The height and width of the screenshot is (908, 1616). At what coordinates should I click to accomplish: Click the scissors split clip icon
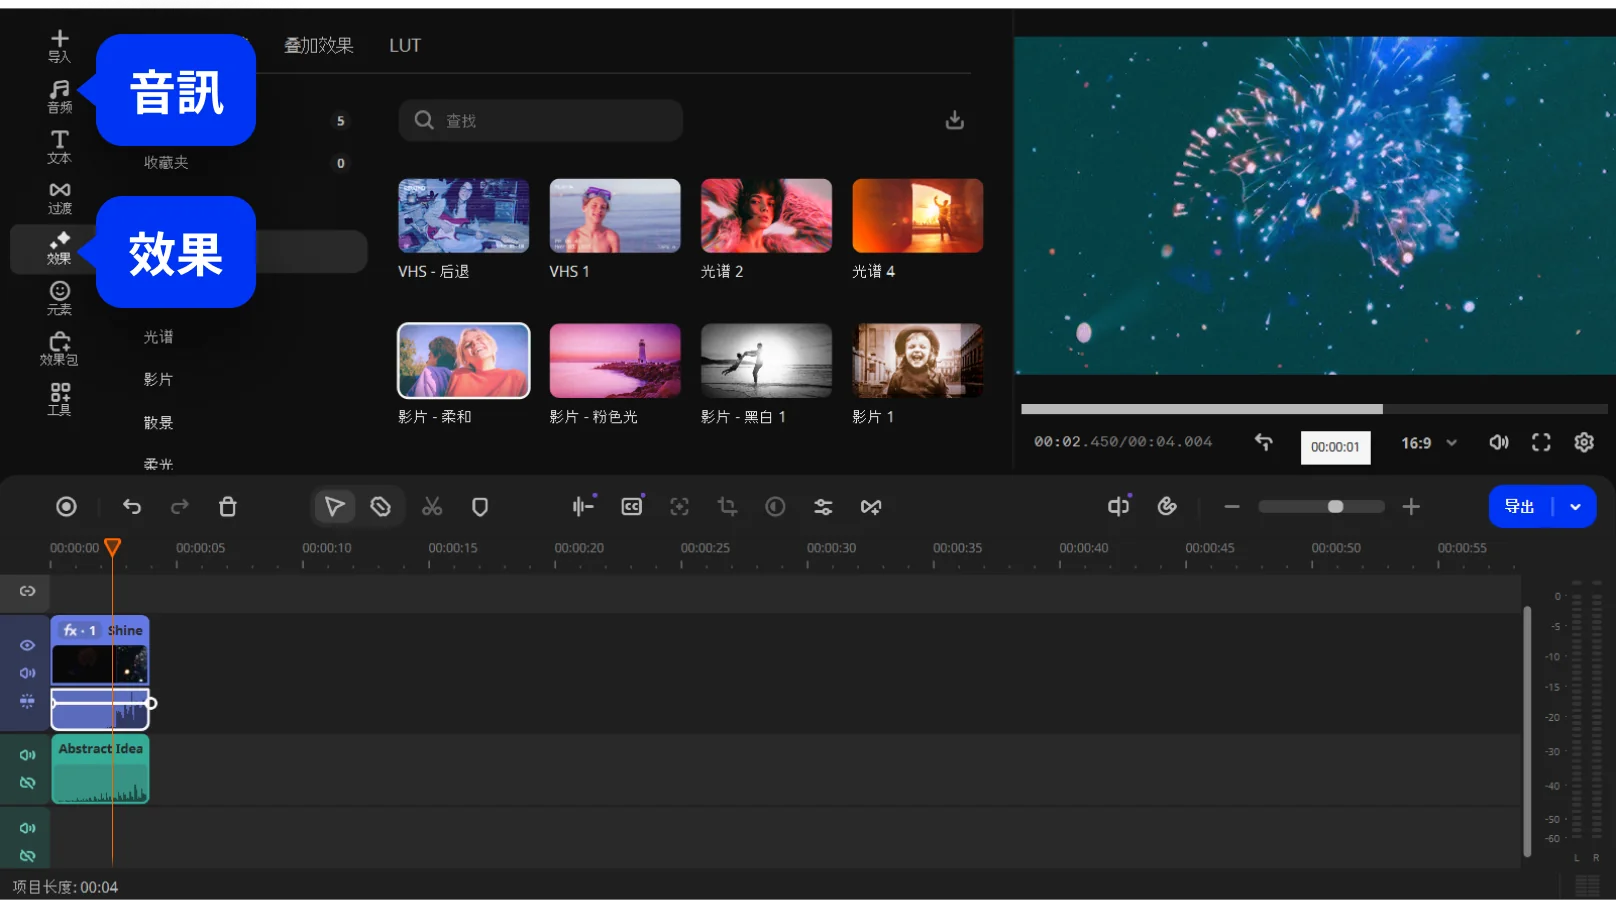pos(432,507)
